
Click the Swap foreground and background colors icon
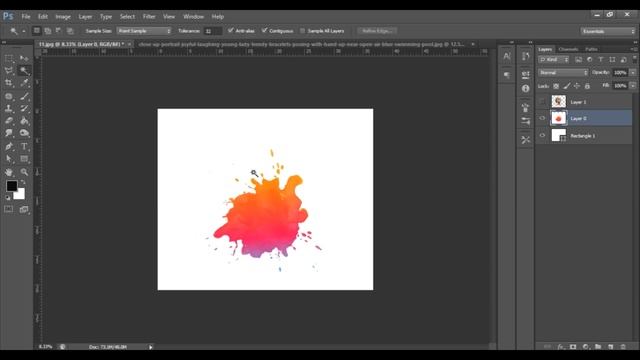click(x=23, y=182)
